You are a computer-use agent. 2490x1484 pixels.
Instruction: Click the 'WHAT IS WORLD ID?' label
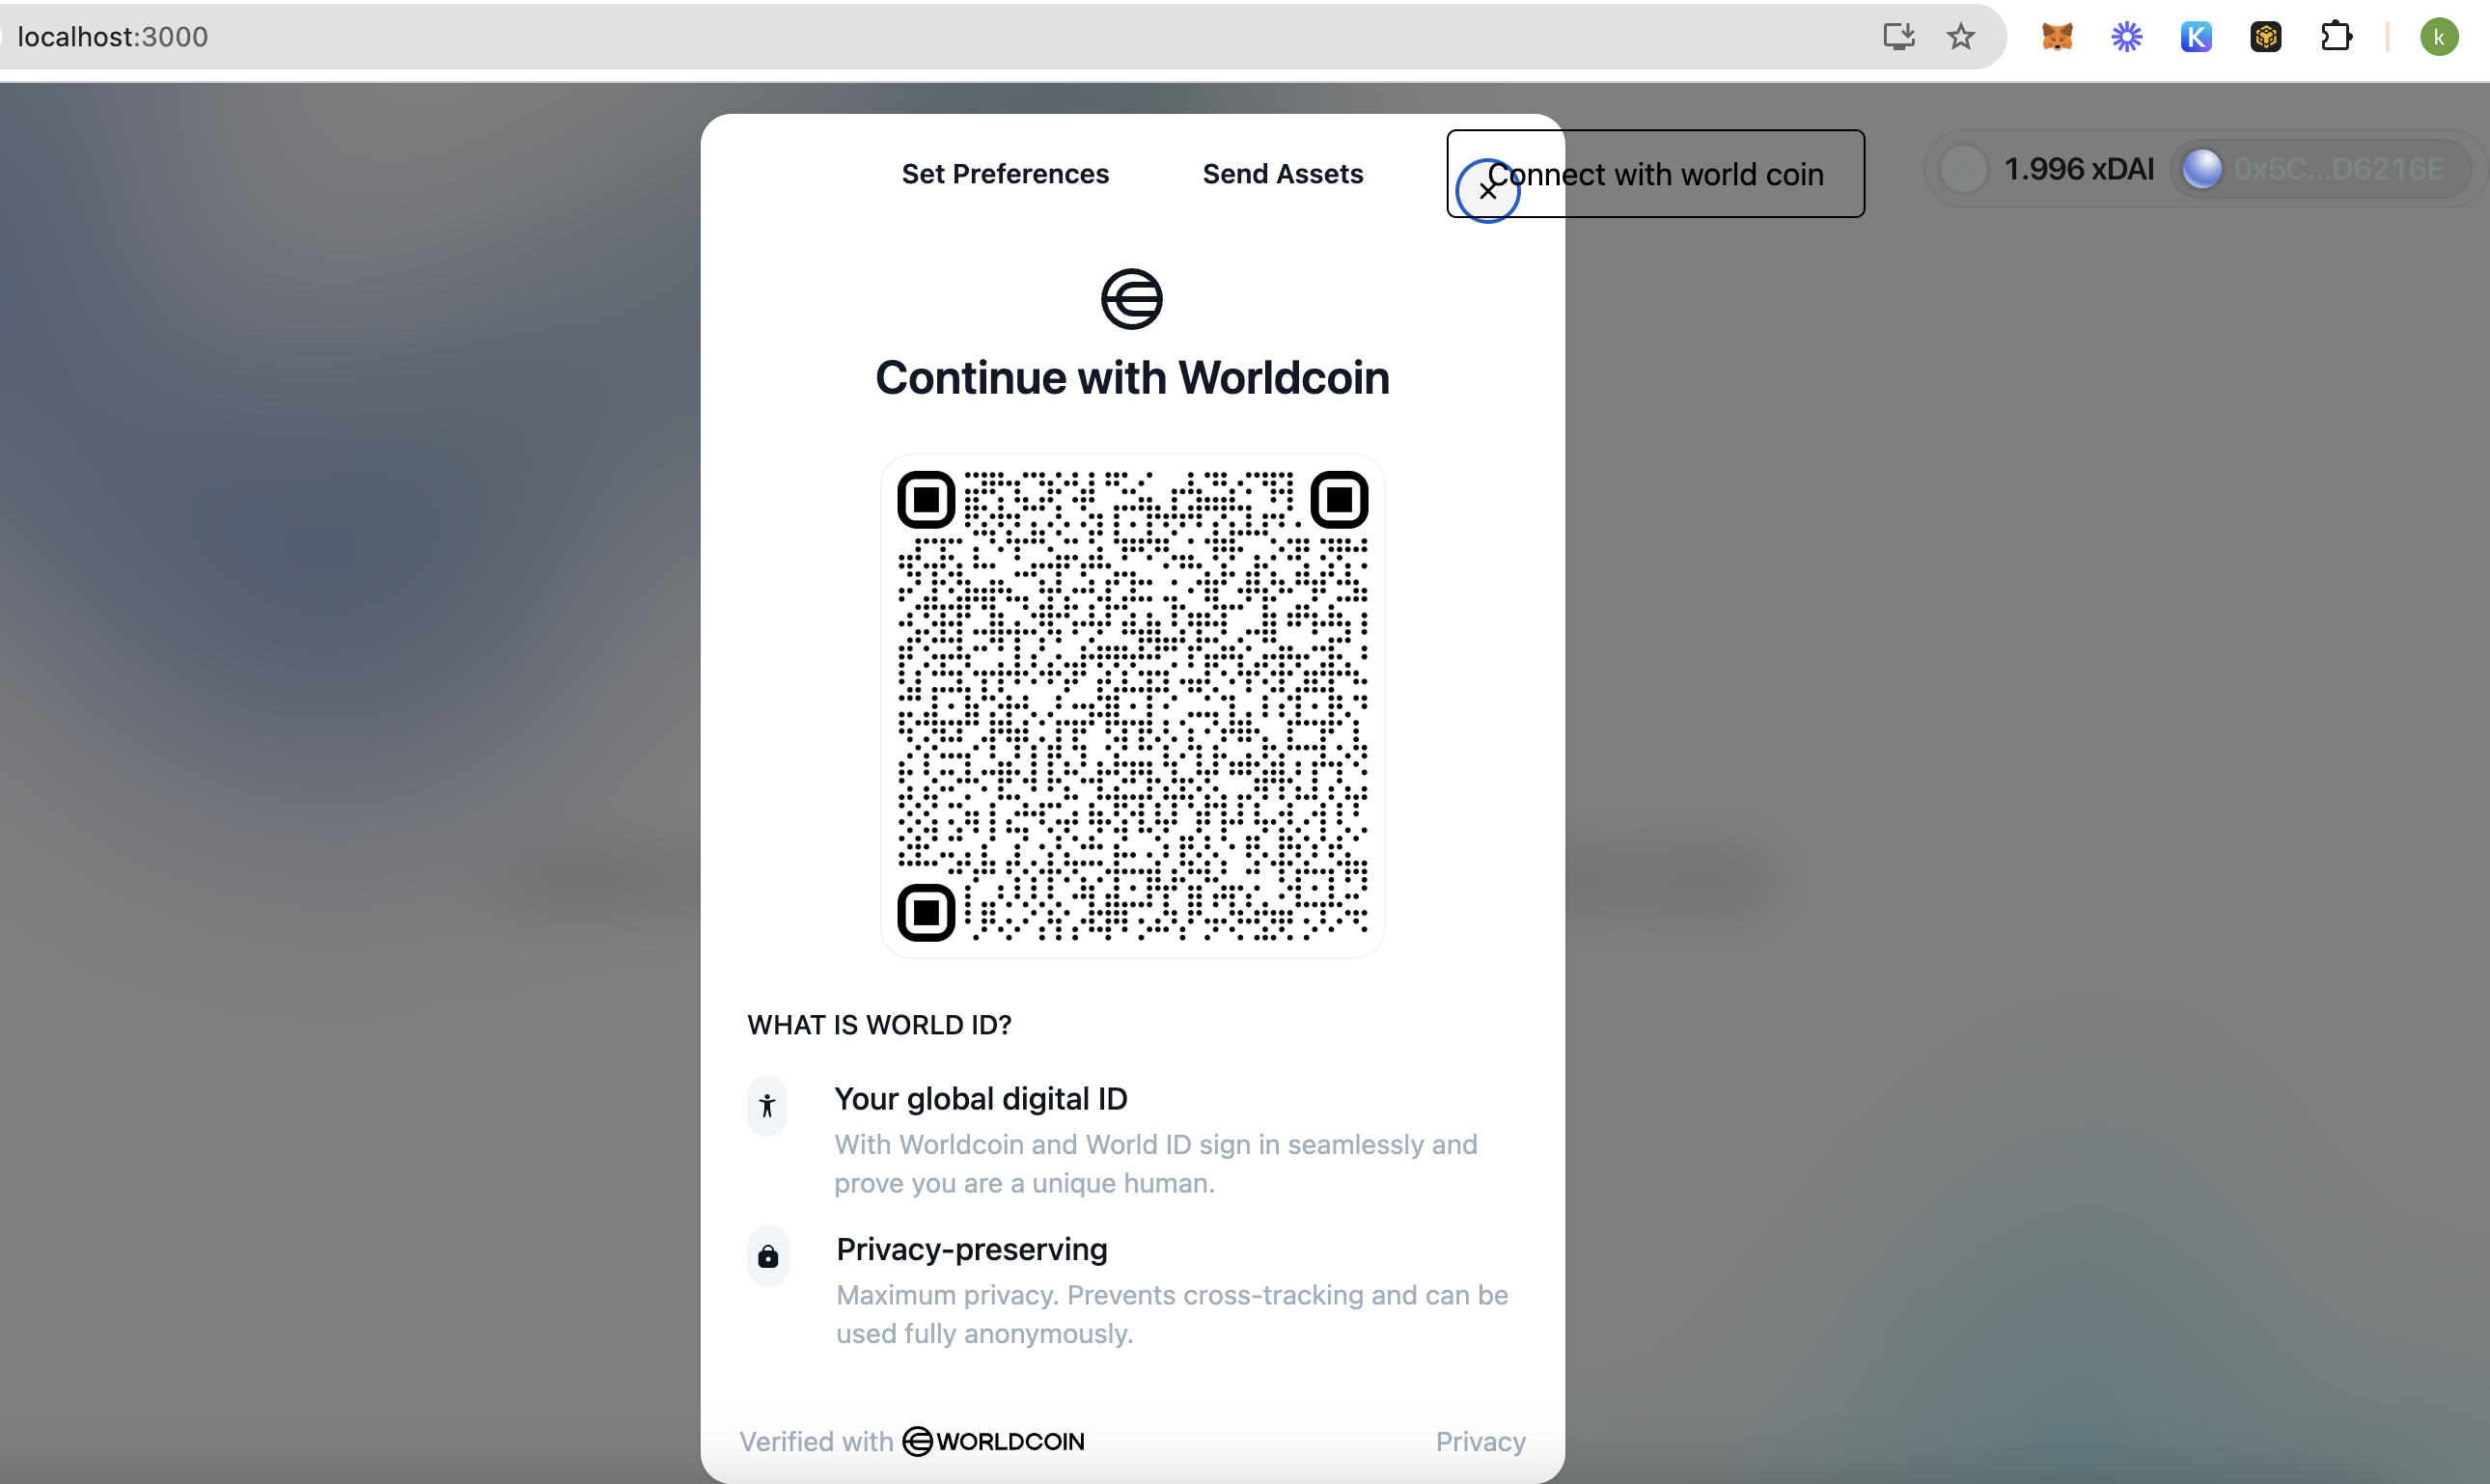coord(879,1025)
